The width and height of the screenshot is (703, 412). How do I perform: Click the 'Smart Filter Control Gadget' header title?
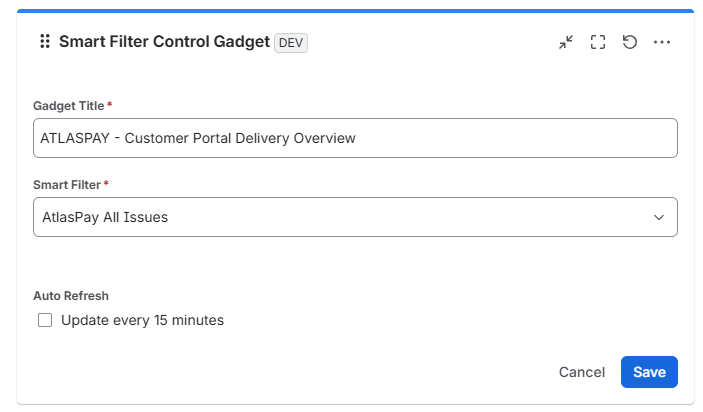coord(165,41)
